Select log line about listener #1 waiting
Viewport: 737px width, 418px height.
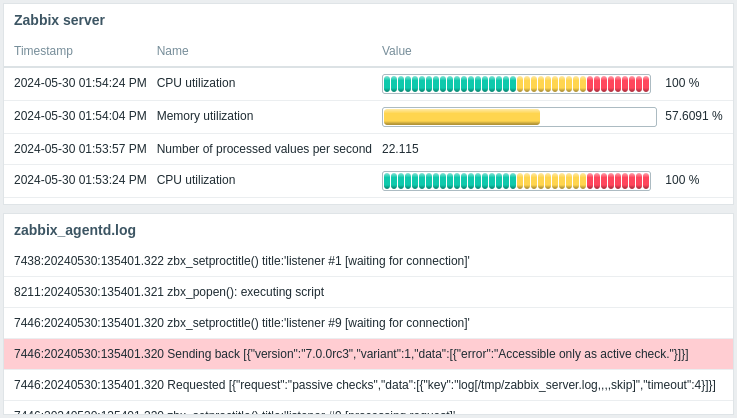[368, 261]
